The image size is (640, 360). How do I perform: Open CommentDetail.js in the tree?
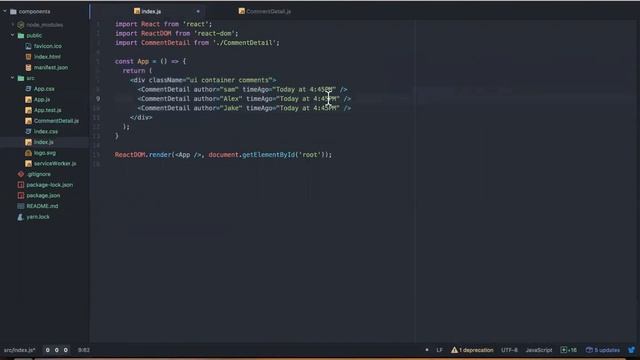(56, 121)
